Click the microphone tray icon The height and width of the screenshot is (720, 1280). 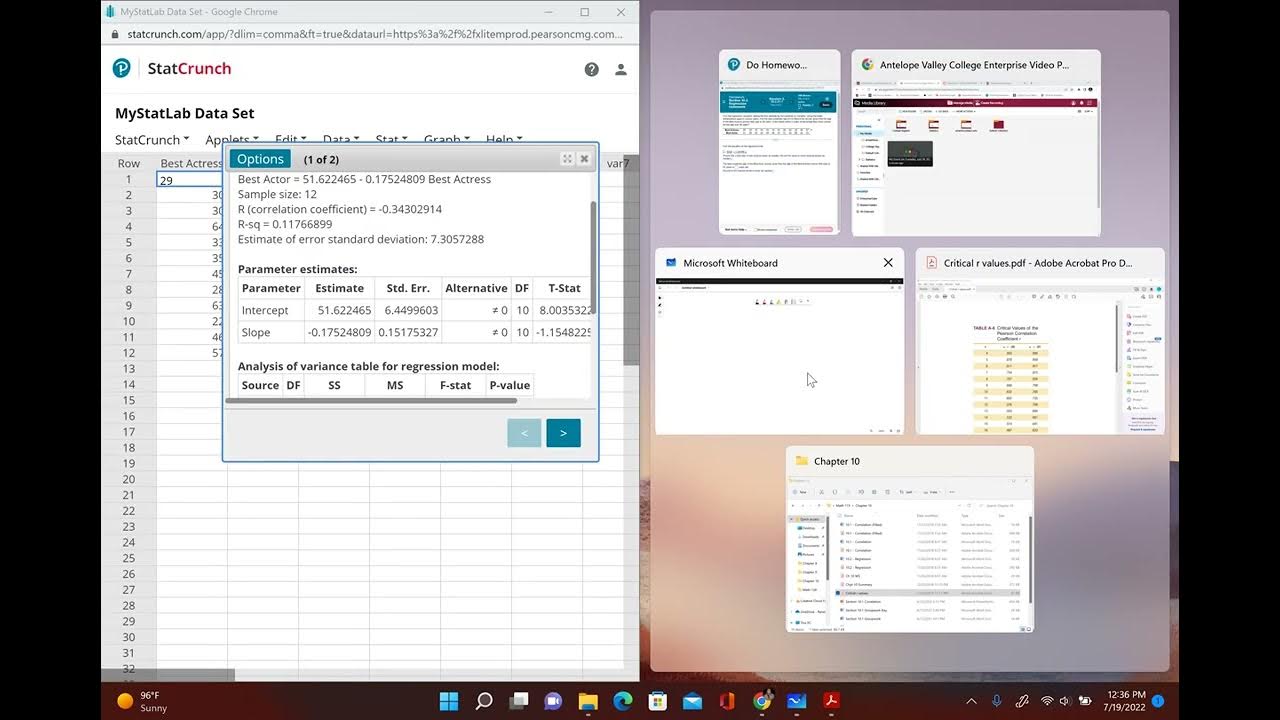pos(997,701)
